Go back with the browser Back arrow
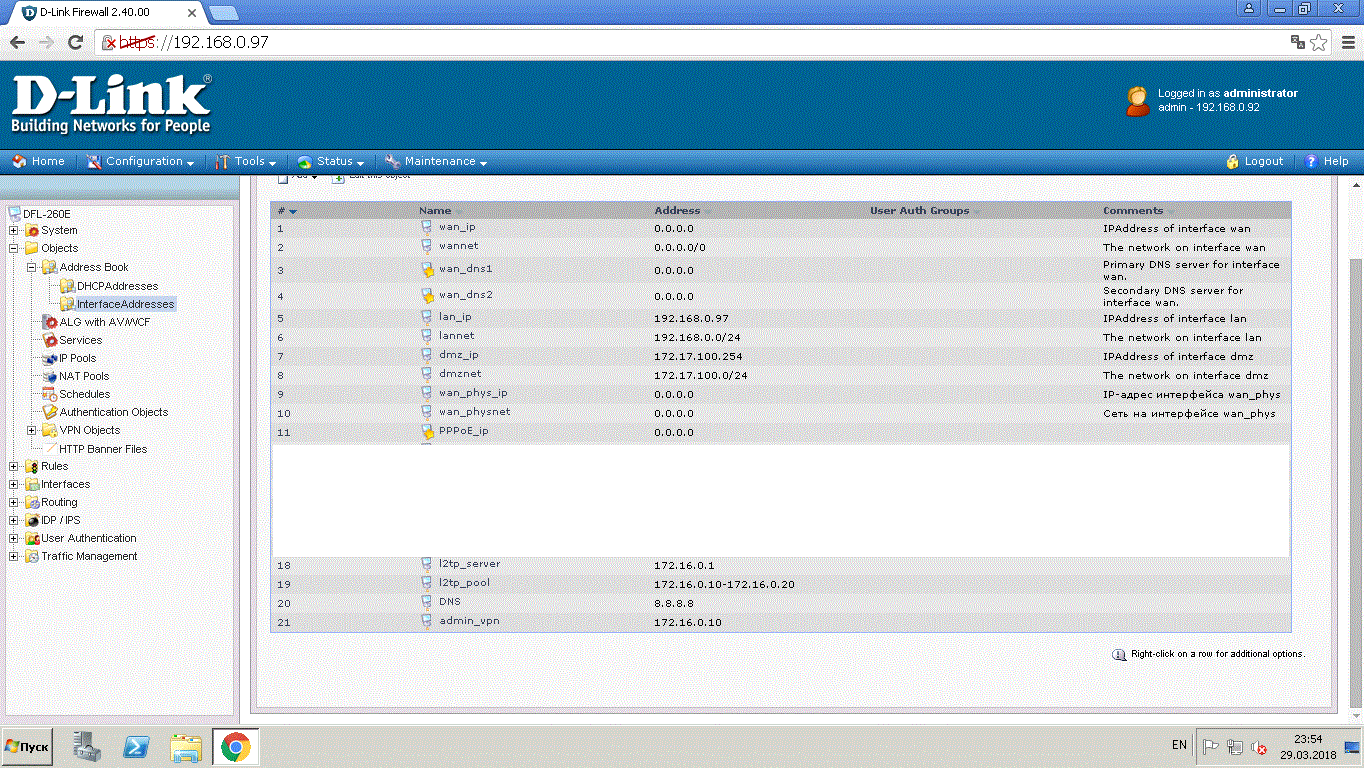Image resolution: width=1364 pixels, height=768 pixels. click(17, 42)
